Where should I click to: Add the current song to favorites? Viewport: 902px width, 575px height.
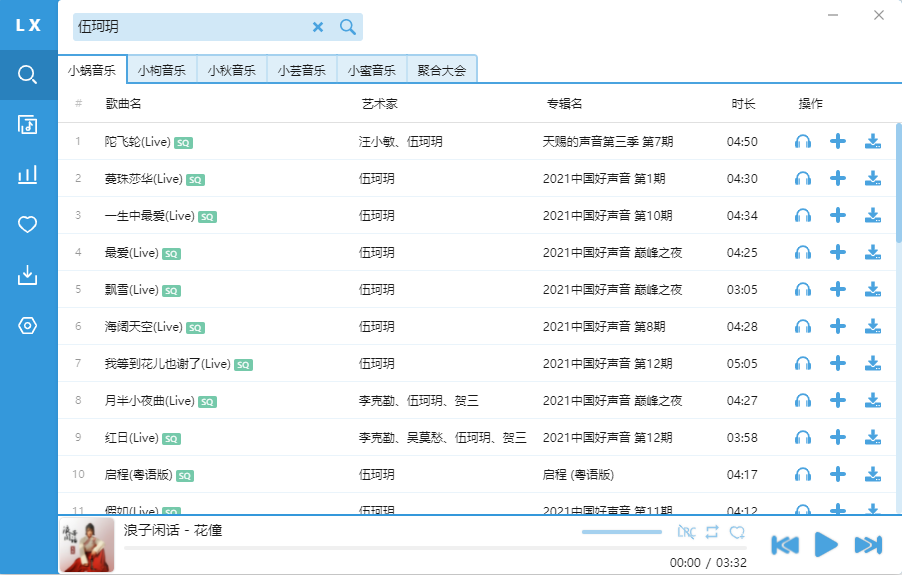738,532
